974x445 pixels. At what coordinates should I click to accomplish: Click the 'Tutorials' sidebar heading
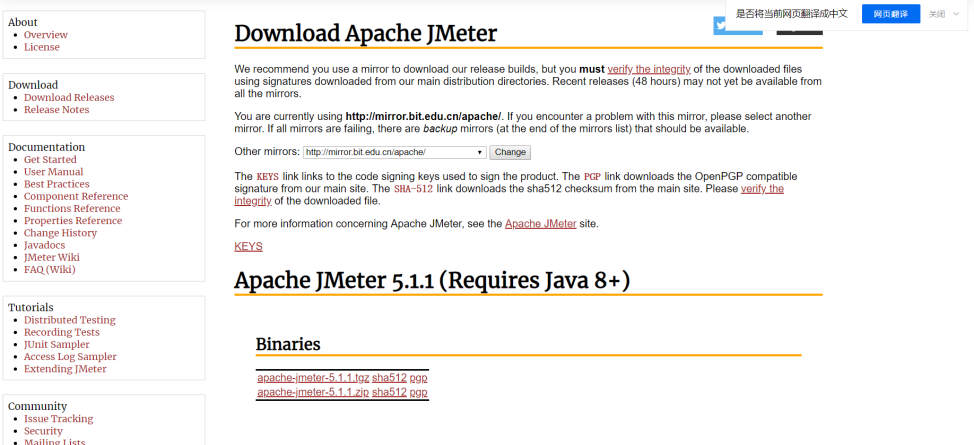point(31,308)
